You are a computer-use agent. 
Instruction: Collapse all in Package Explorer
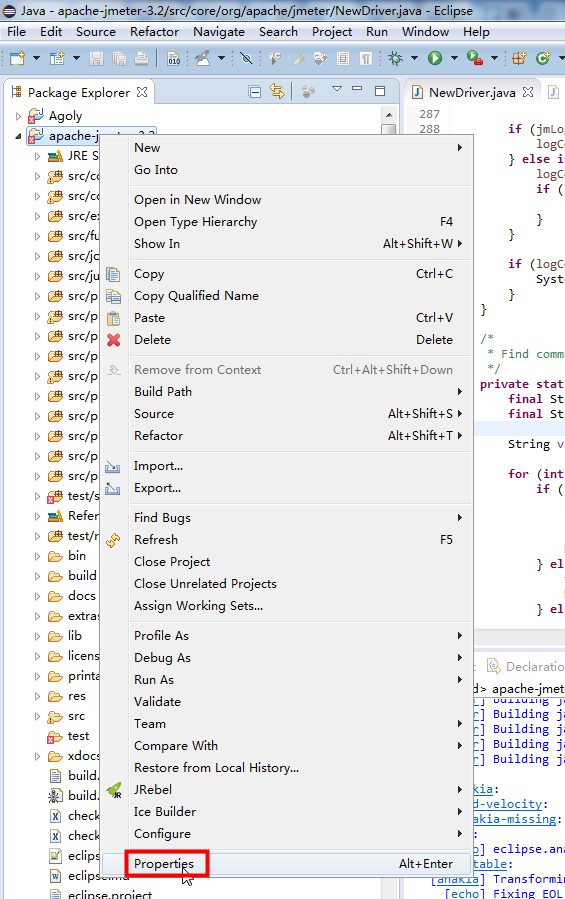[x=255, y=91]
